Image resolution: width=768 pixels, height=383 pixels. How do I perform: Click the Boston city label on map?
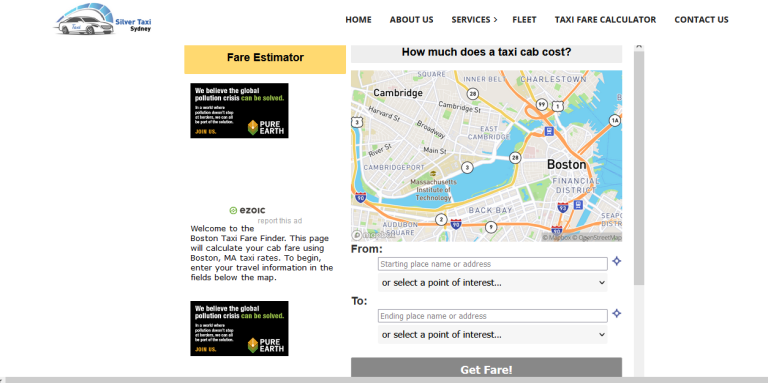tap(567, 165)
